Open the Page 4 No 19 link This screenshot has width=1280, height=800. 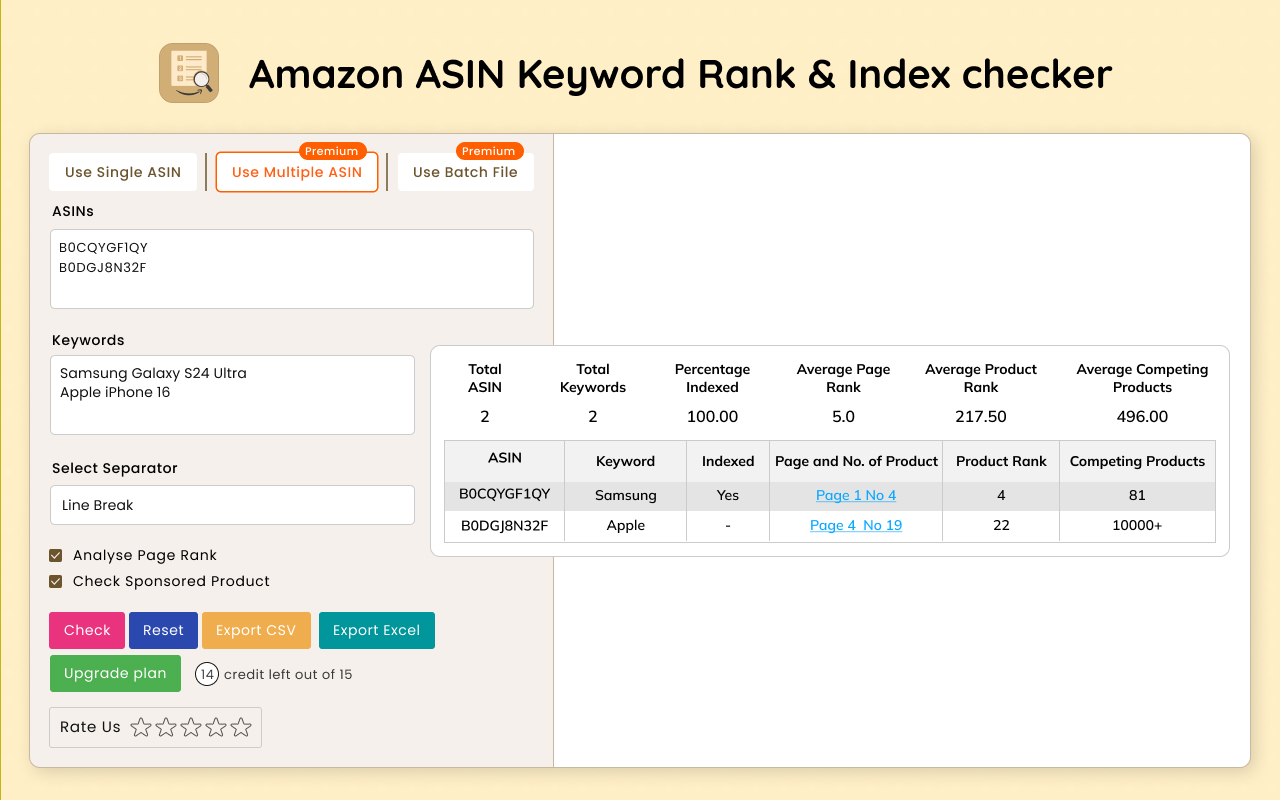tap(856, 525)
